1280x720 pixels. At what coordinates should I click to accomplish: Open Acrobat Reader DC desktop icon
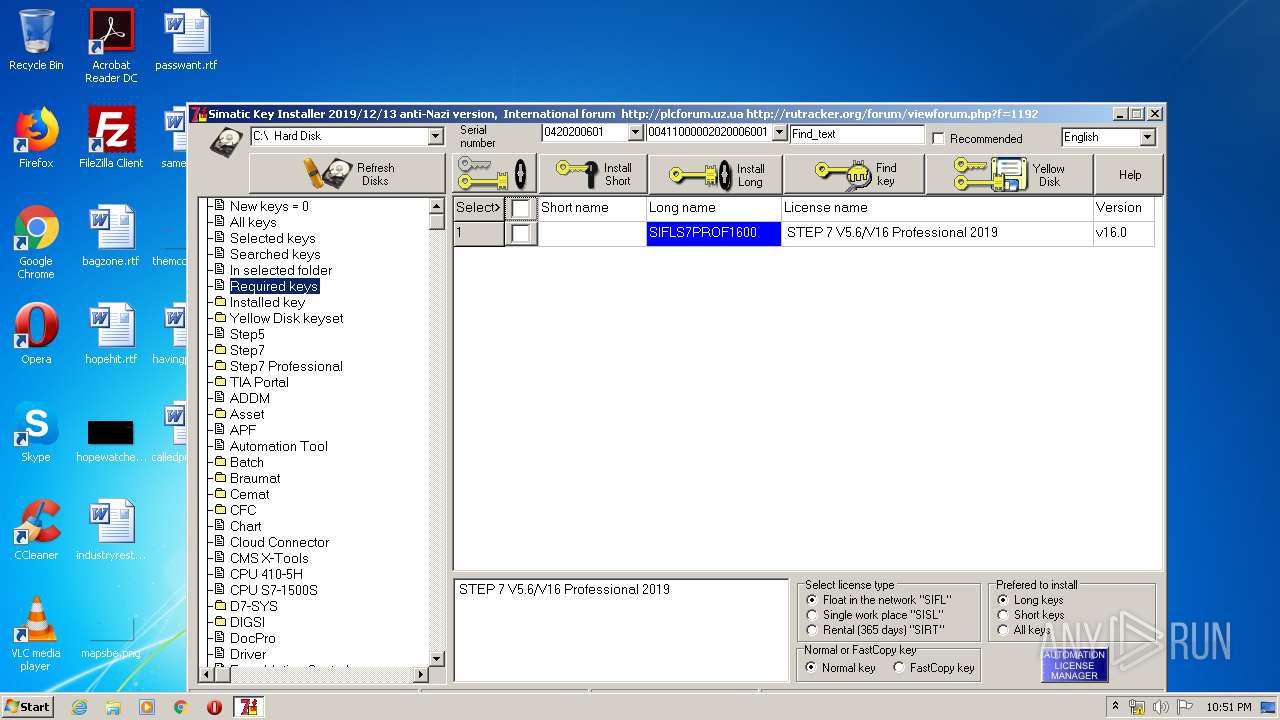pos(111,46)
